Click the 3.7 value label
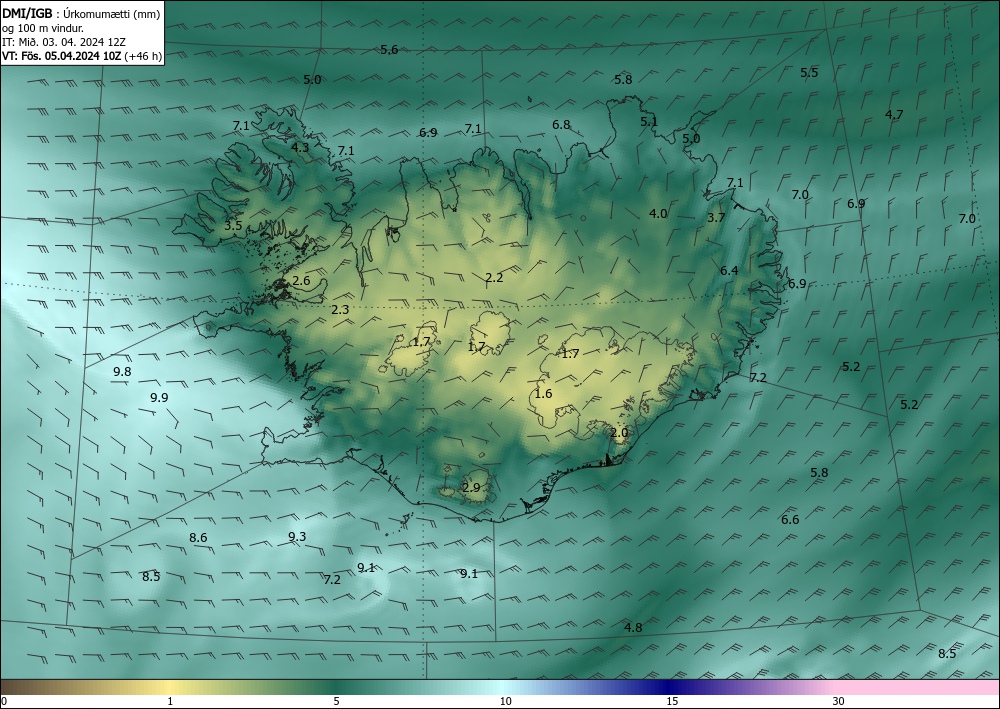The image size is (1000, 709). pyautogui.click(x=716, y=217)
